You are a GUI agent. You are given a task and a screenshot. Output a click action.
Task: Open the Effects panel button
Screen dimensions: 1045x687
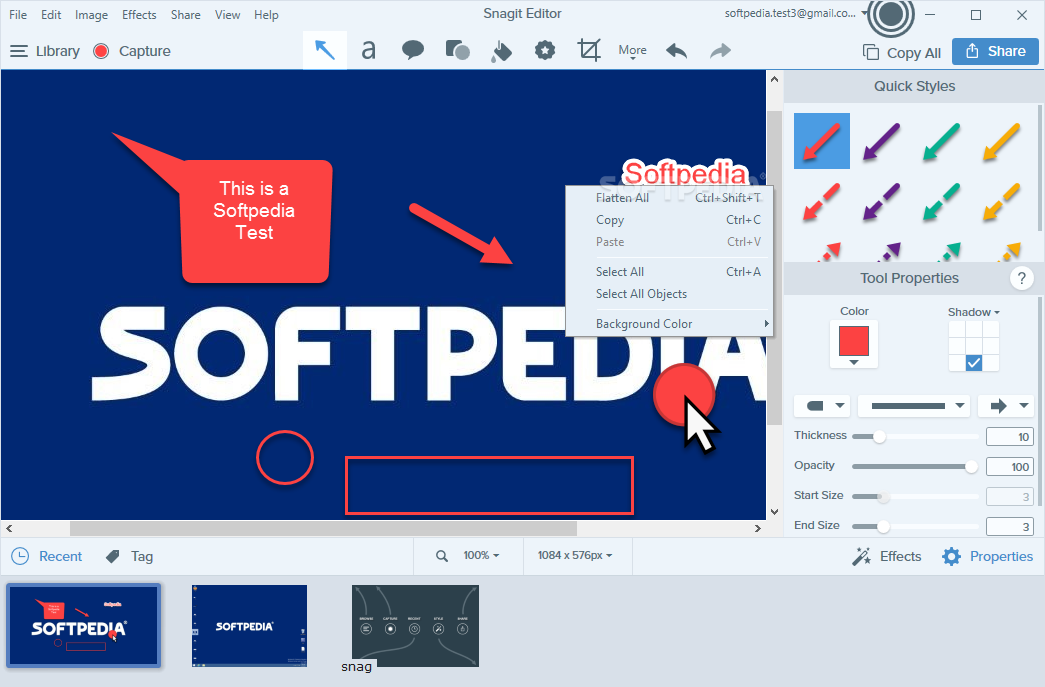coord(887,556)
